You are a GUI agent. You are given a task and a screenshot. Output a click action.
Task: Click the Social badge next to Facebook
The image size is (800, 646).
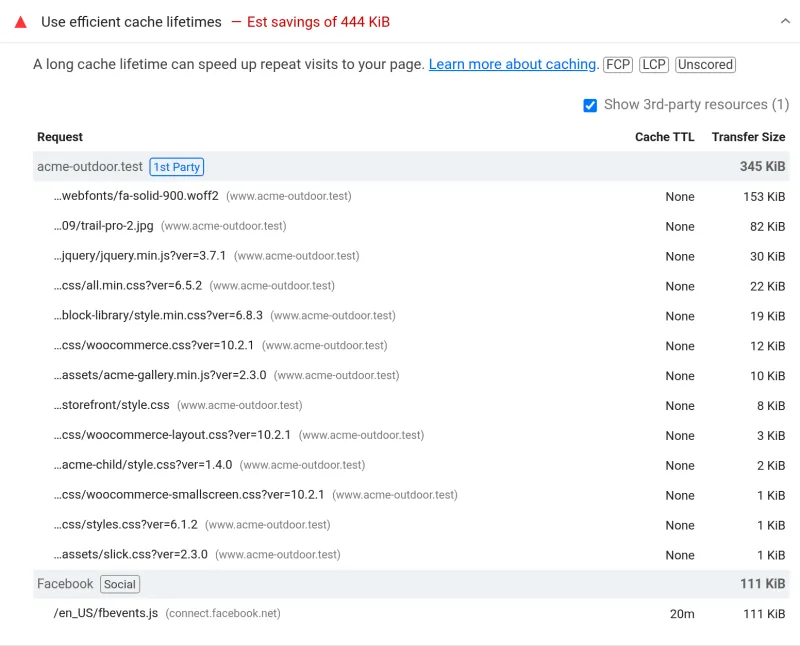point(120,584)
